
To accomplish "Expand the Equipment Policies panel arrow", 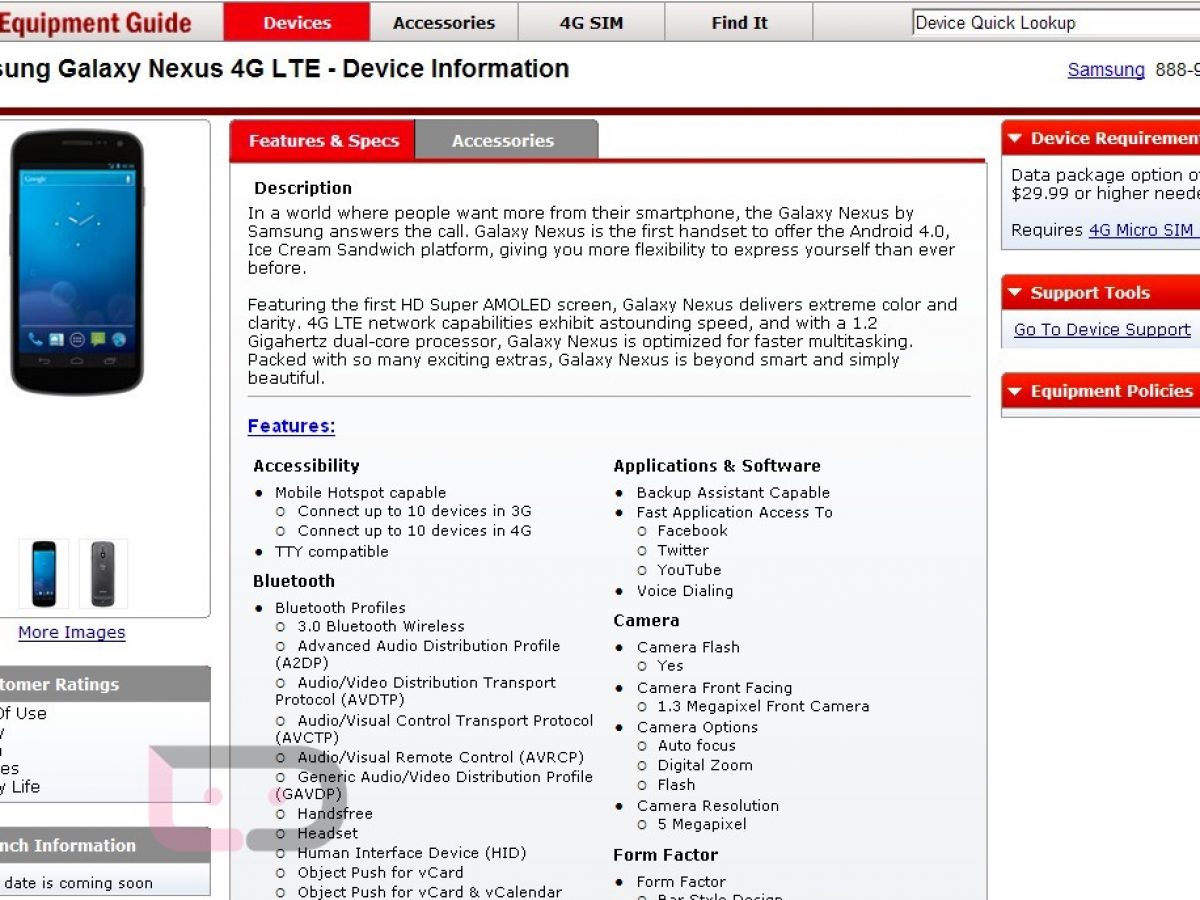I will (1015, 391).
